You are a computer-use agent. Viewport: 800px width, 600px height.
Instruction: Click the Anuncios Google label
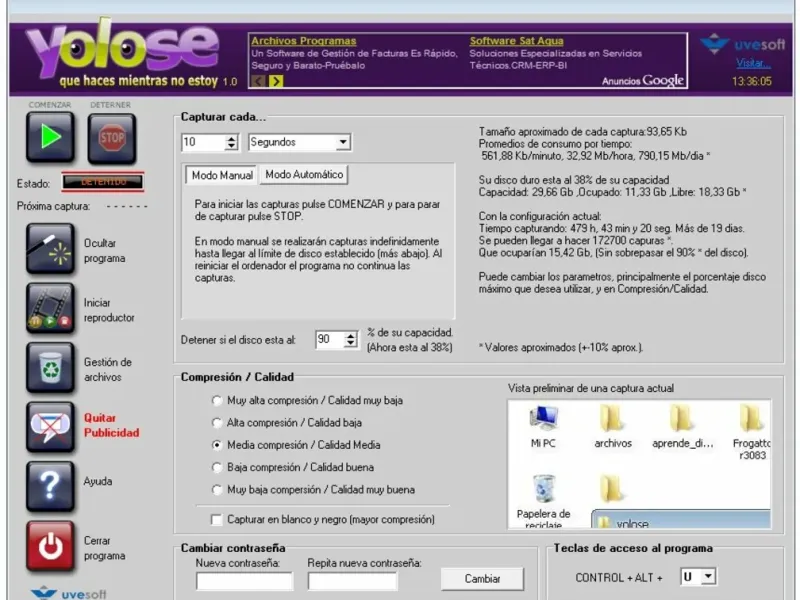pos(642,81)
